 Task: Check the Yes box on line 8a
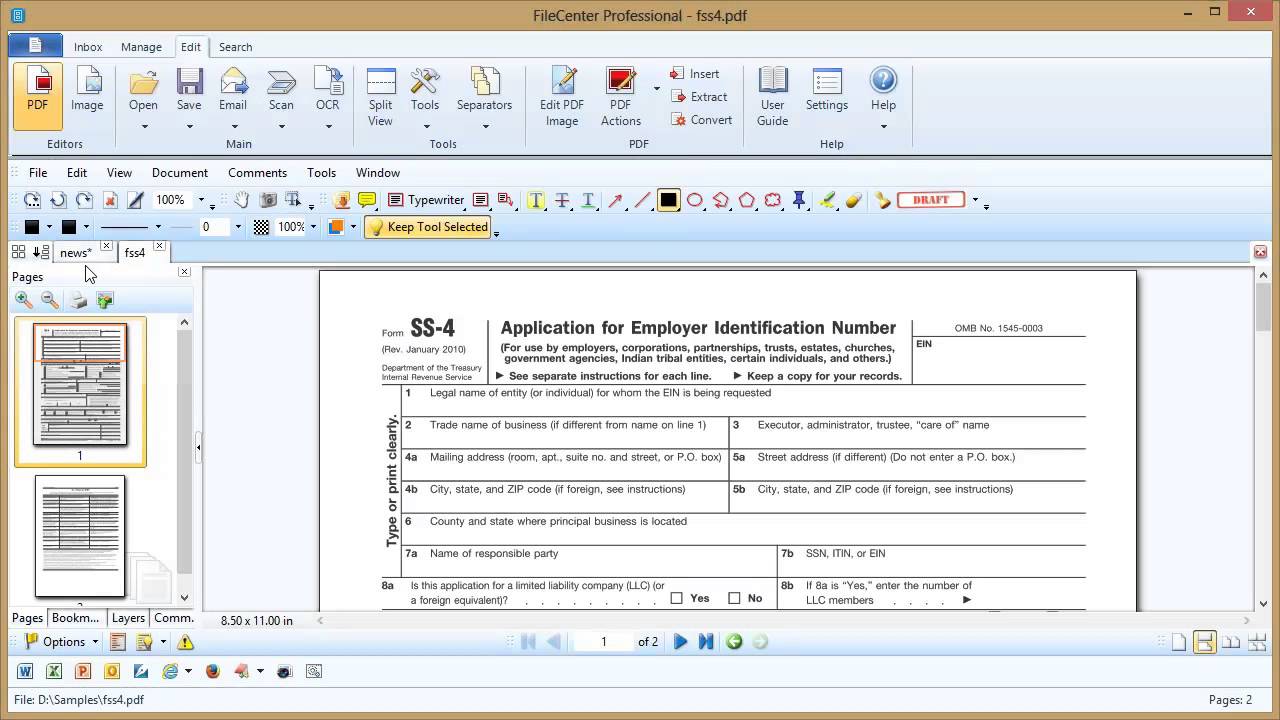coord(677,598)
